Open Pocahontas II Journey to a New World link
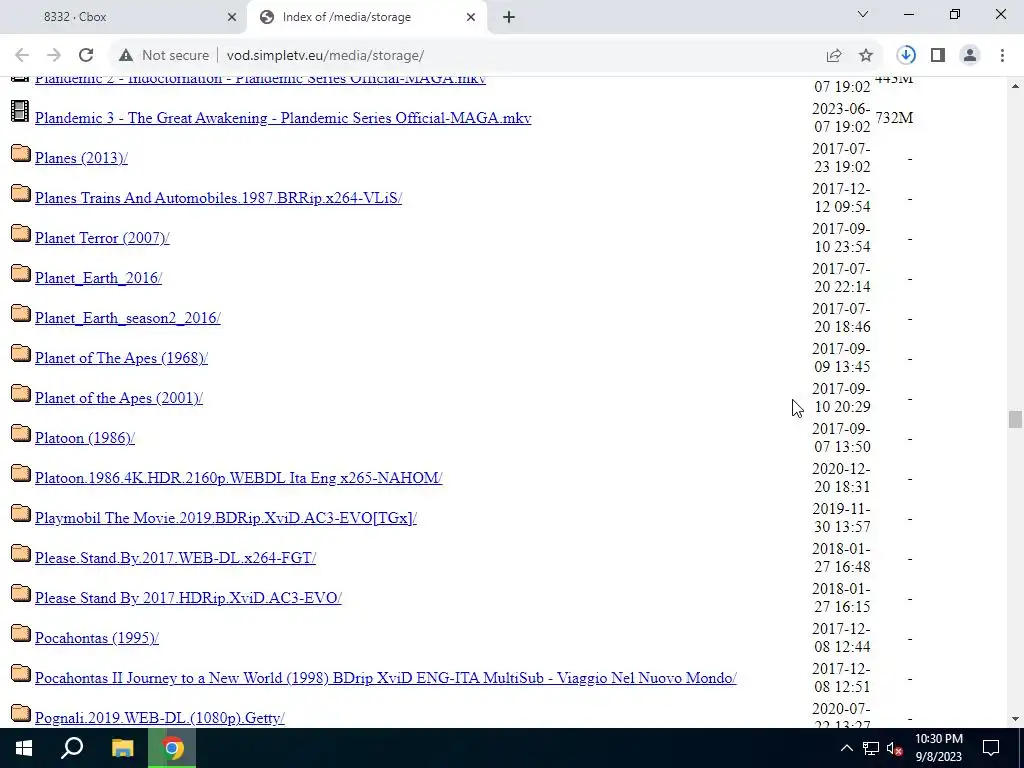1024x768 pixels. pyautogui.click(x=385, y=678)
